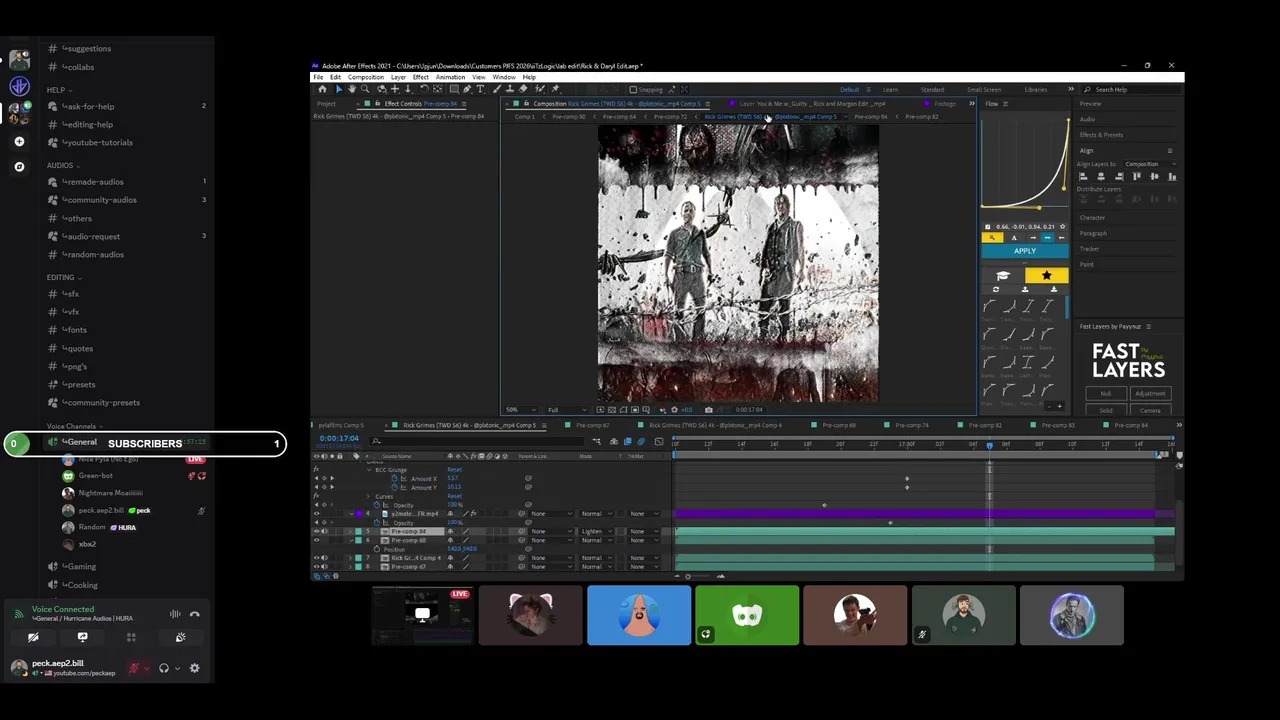Select the Horizontal Type tool
Screen dimensions: 1280x720
click(x=480, y=89)
